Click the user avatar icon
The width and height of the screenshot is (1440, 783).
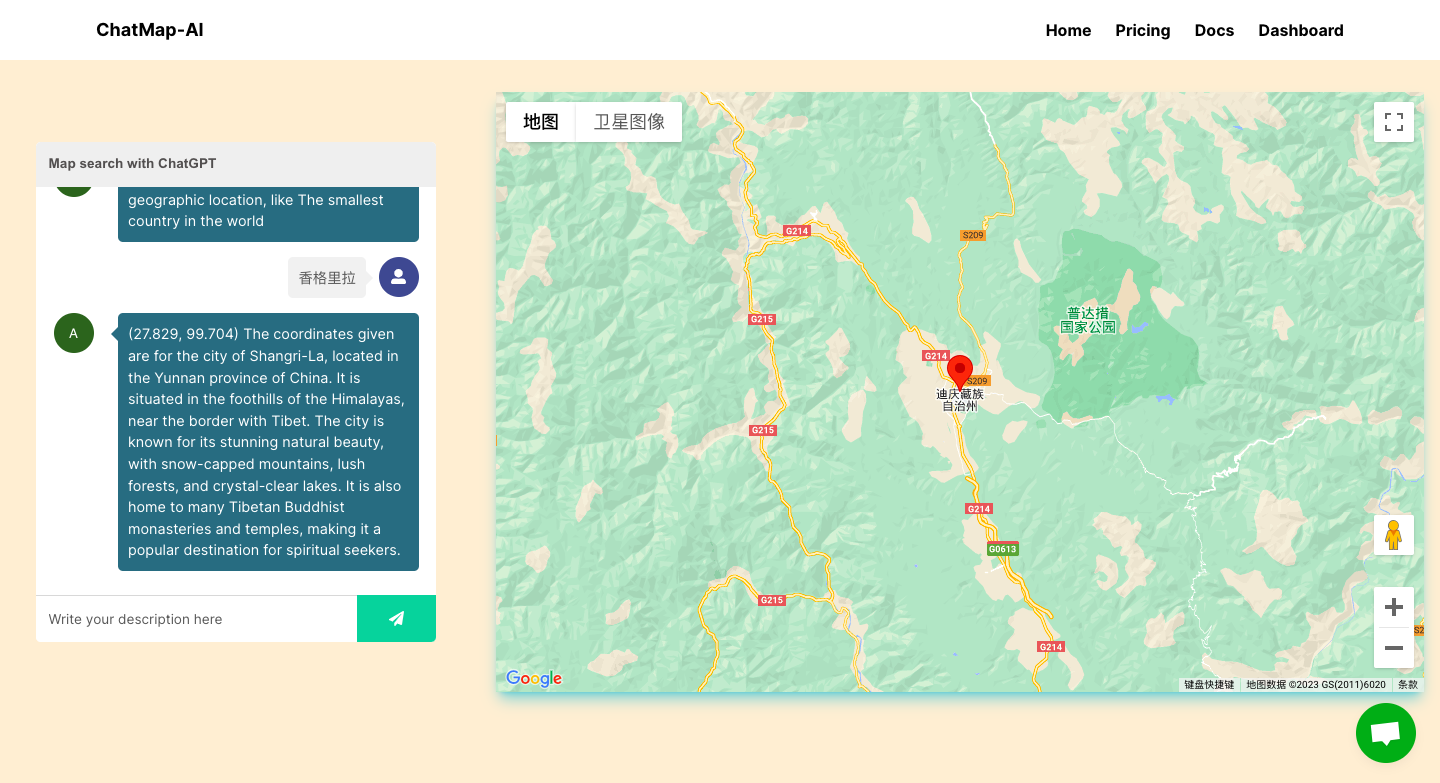pos(399,277)
